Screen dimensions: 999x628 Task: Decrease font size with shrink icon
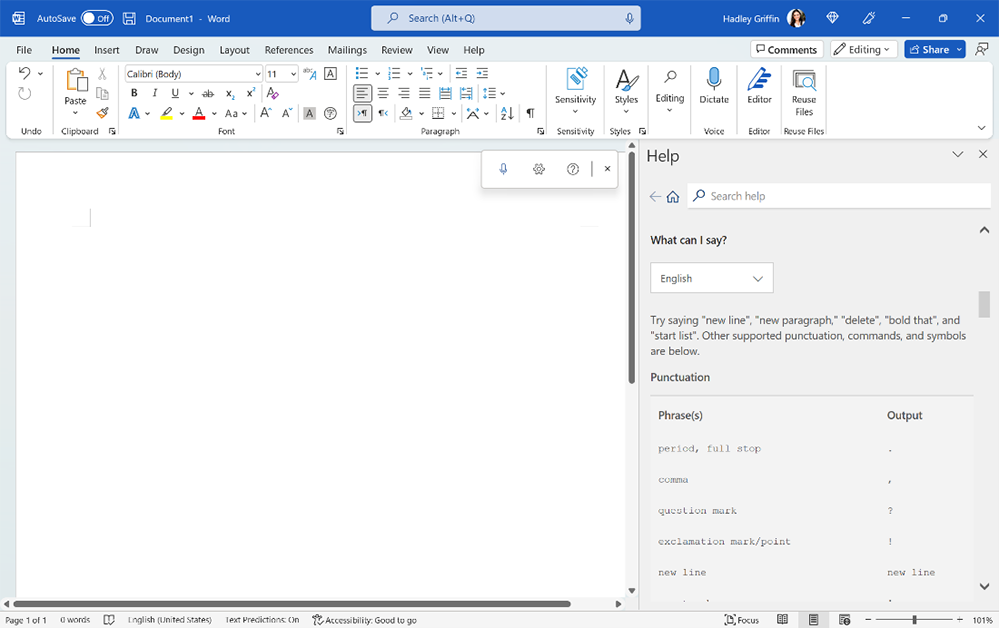287,113
